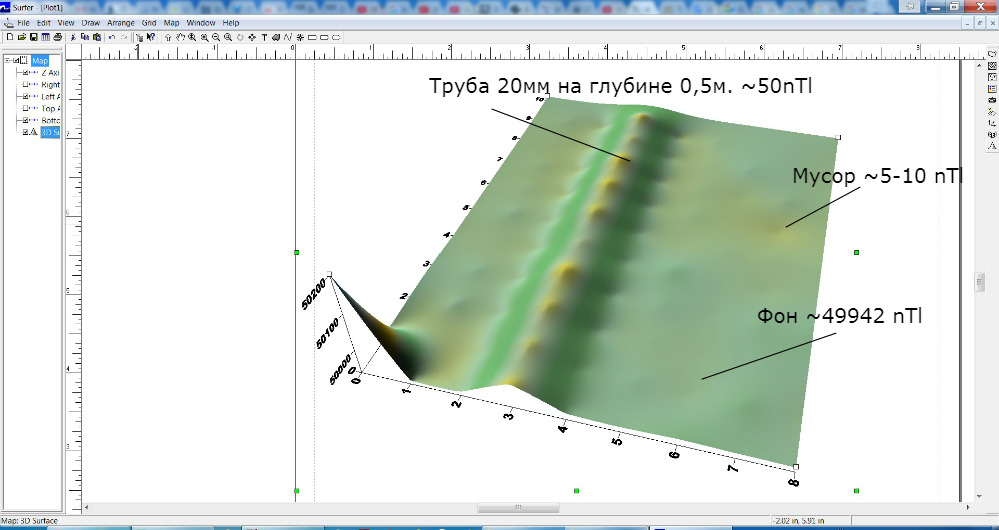
Task: Click the Zoom selected magnifier
Action: point(227,38)
